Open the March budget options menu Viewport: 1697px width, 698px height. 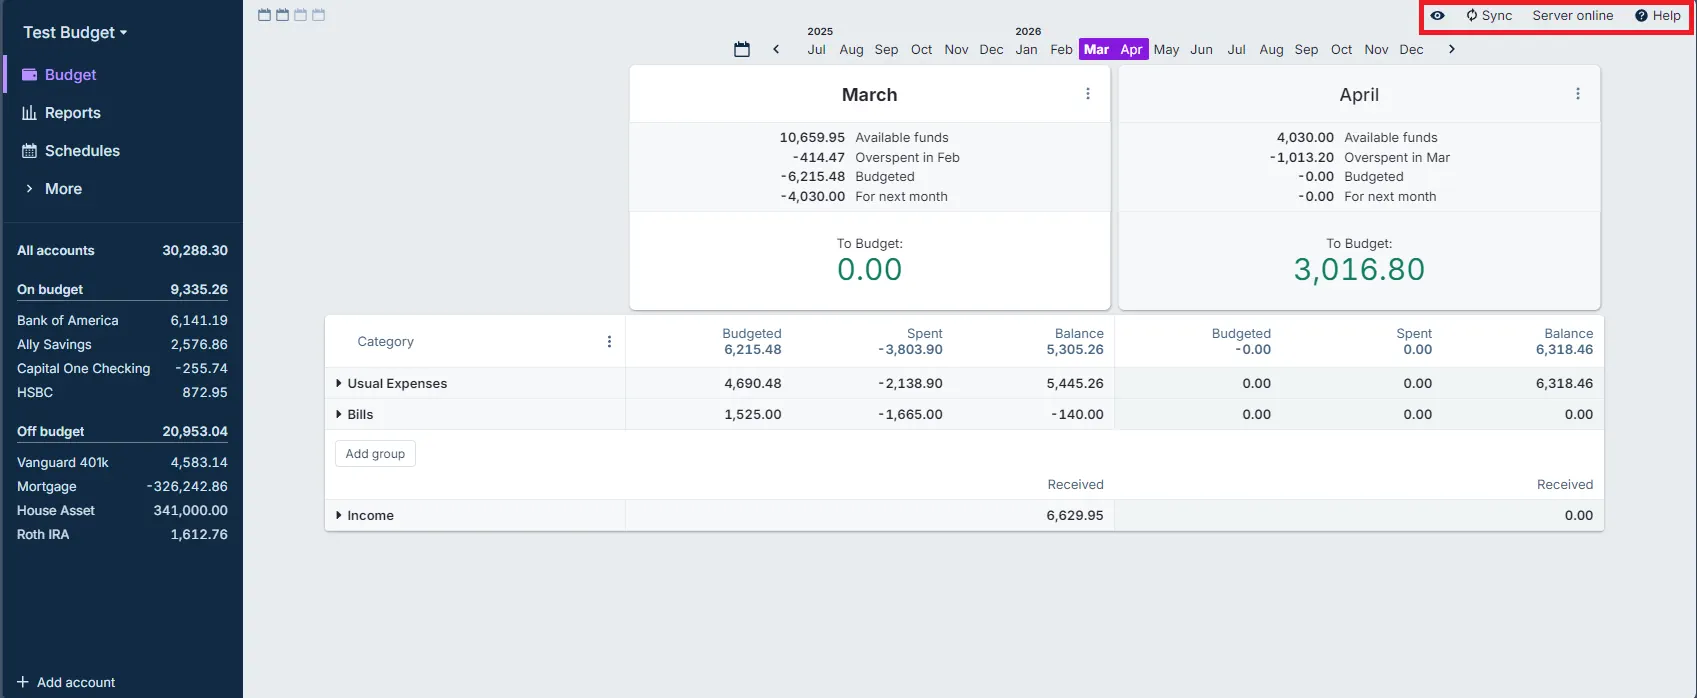tap(1088, 94)
